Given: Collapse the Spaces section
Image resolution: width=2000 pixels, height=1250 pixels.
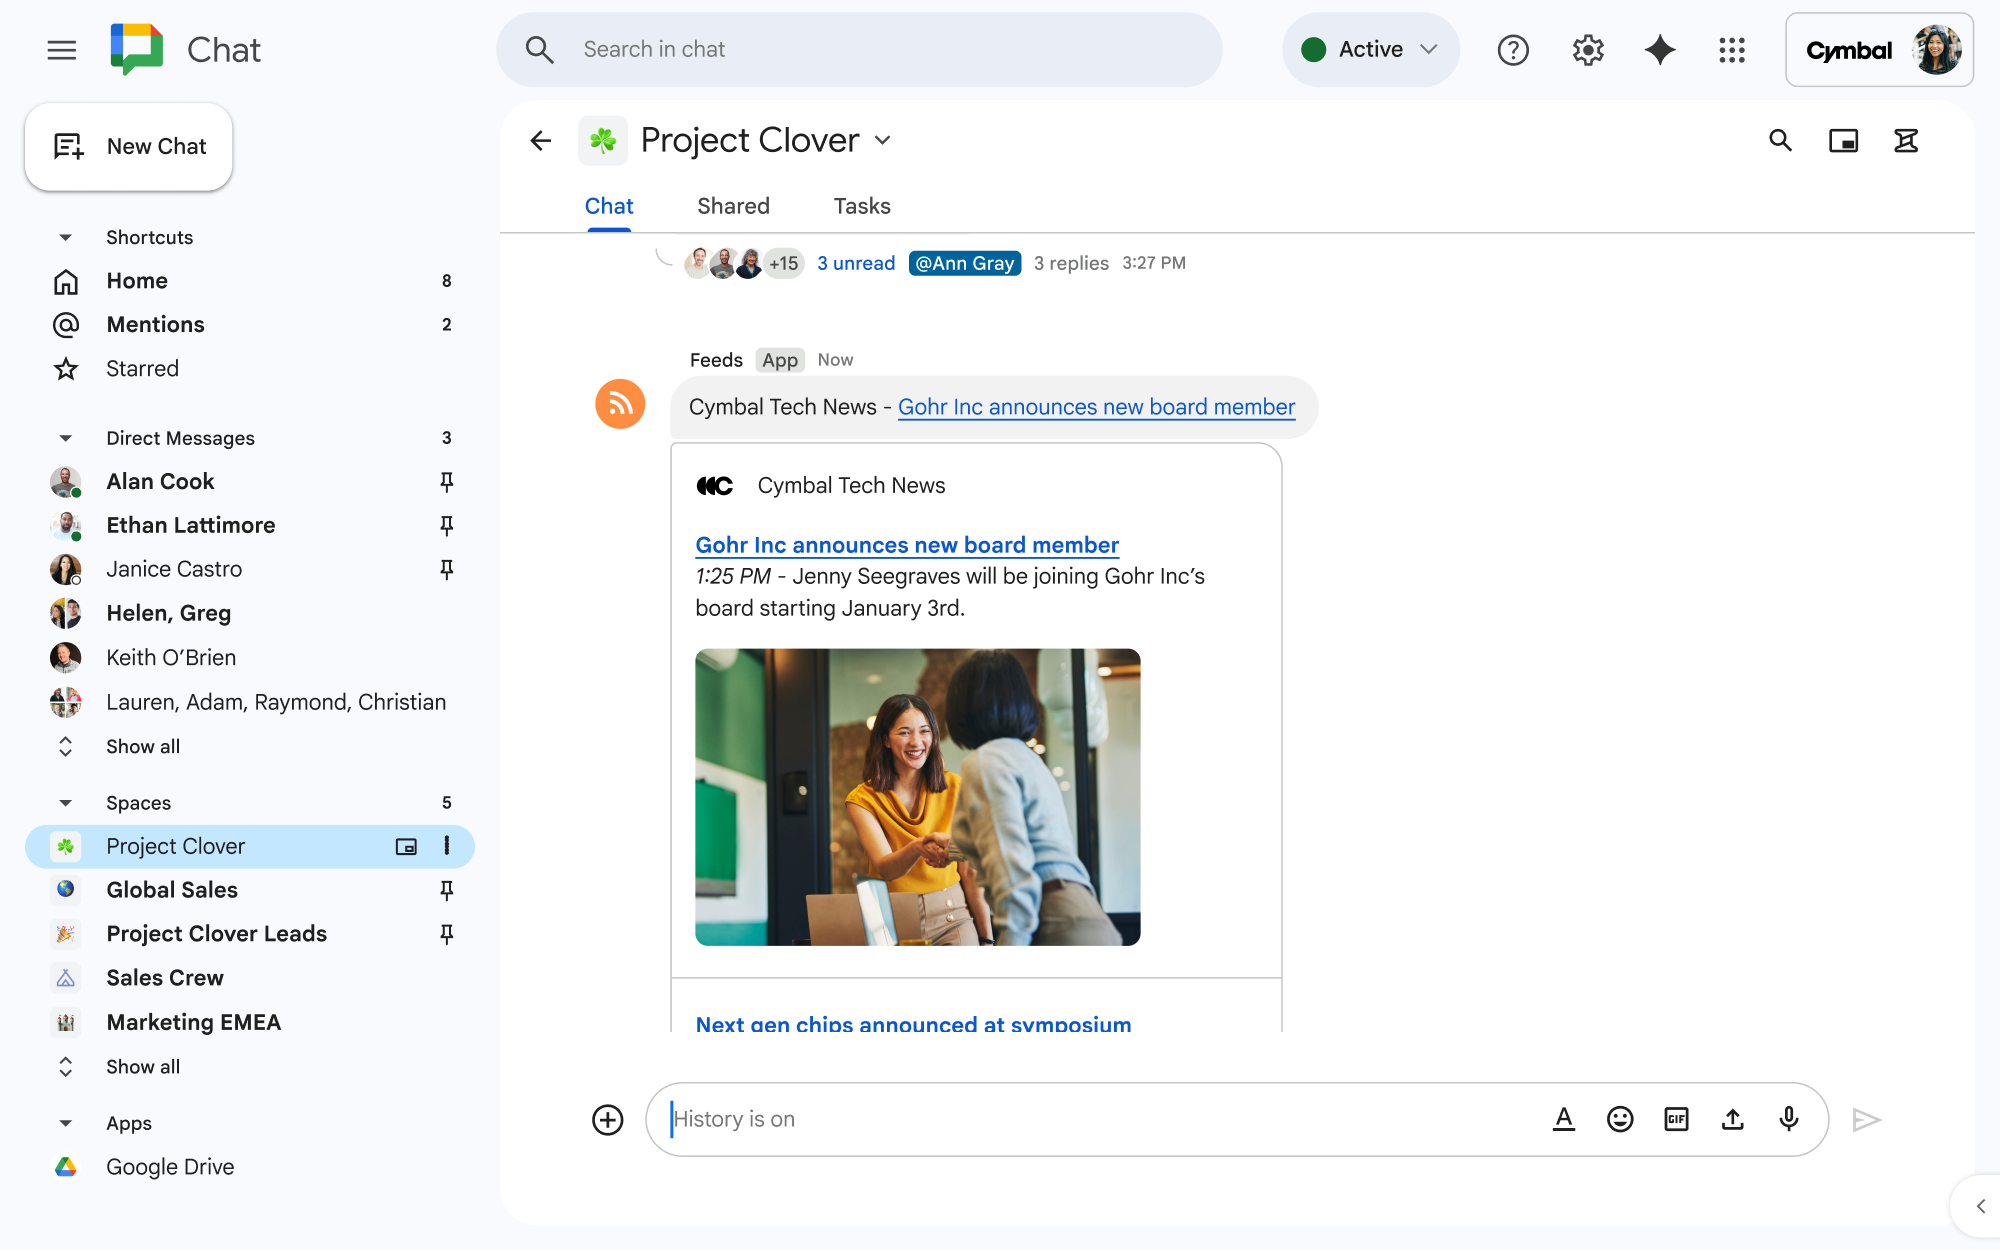Looking at the screenshot, I should [x=64, y=802].
